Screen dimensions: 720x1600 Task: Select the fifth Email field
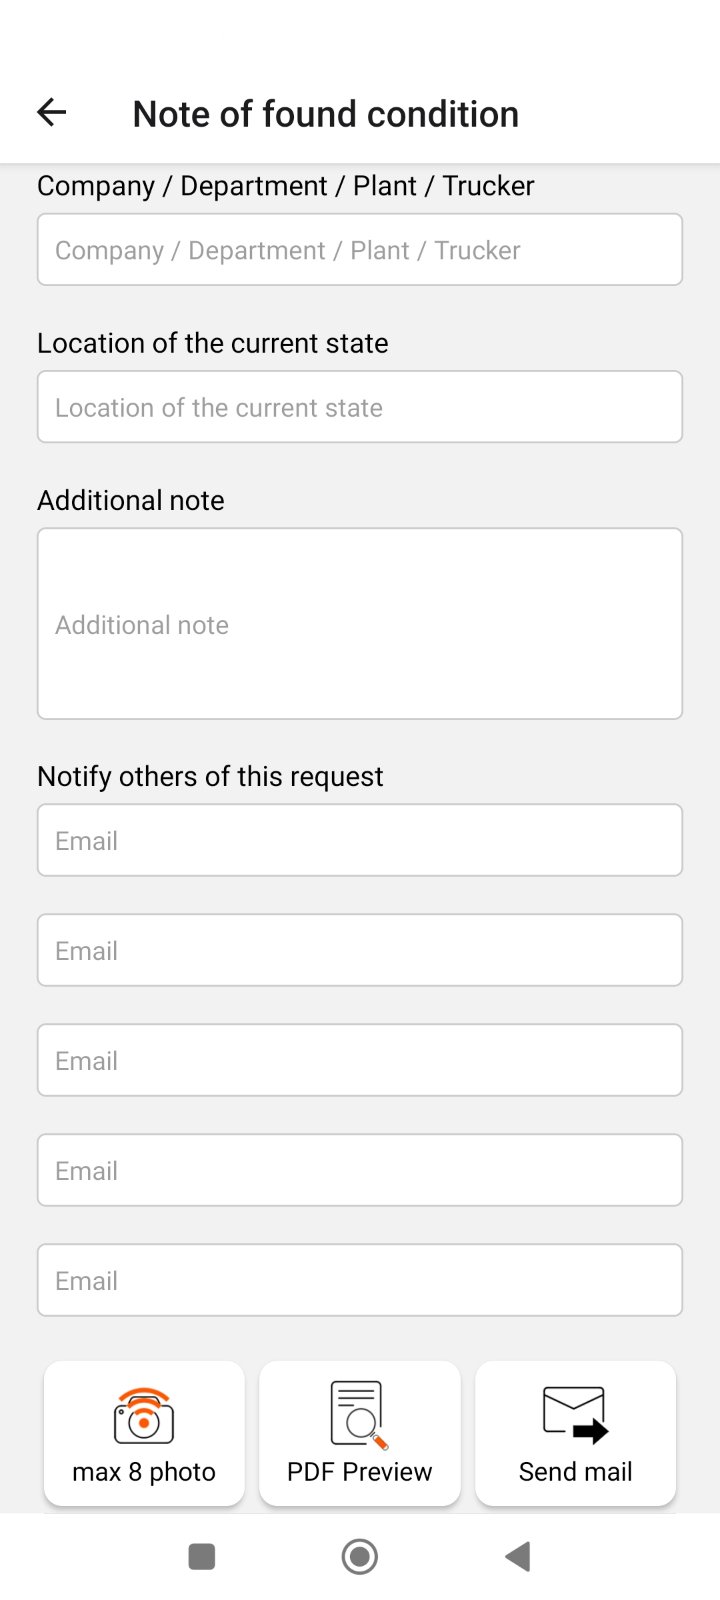pos(360,1281)
